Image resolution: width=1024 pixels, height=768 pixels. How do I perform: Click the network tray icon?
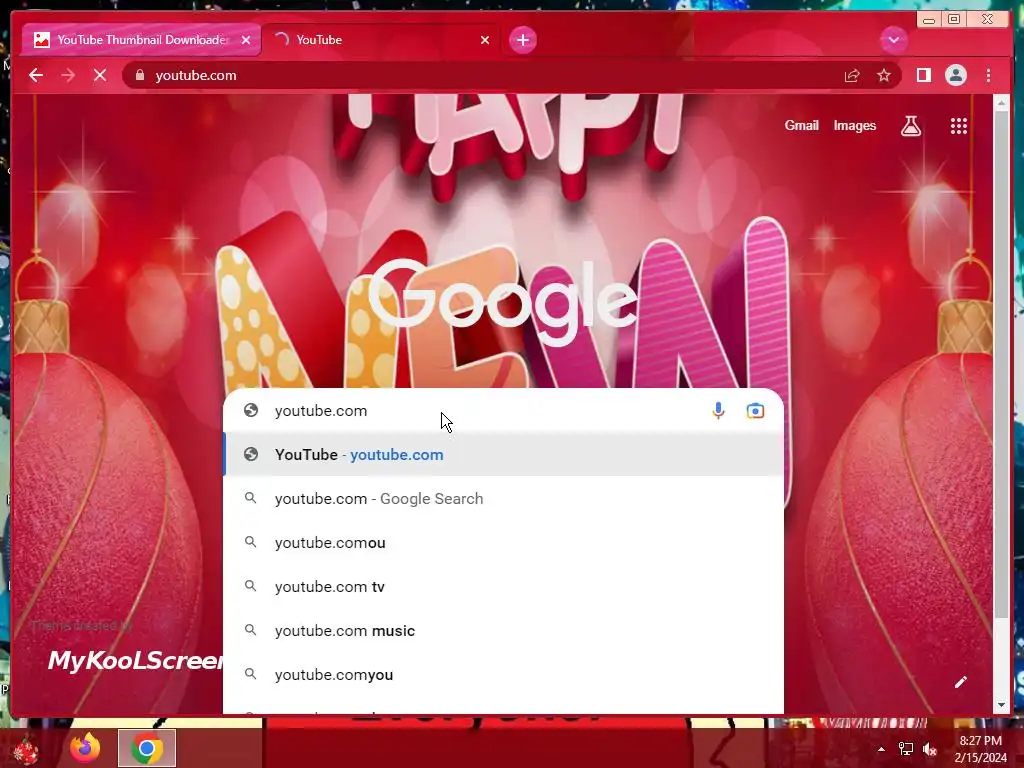[906, 749]
